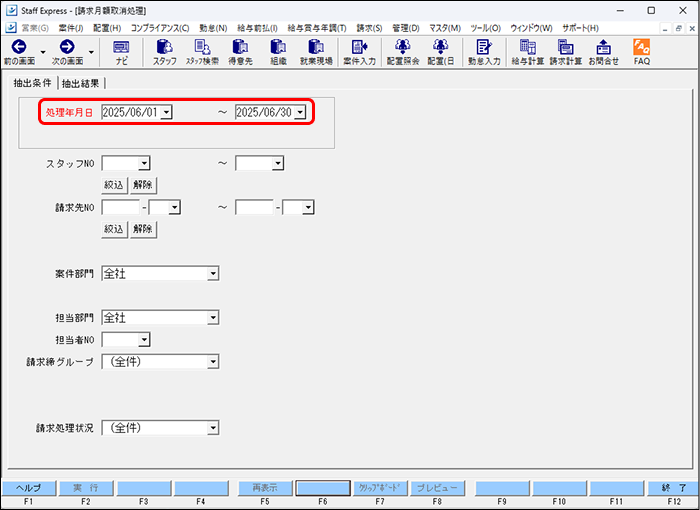Open the スタッフ toolbar icon
Viewport: 700px width, 510px height.
(165, 52)
